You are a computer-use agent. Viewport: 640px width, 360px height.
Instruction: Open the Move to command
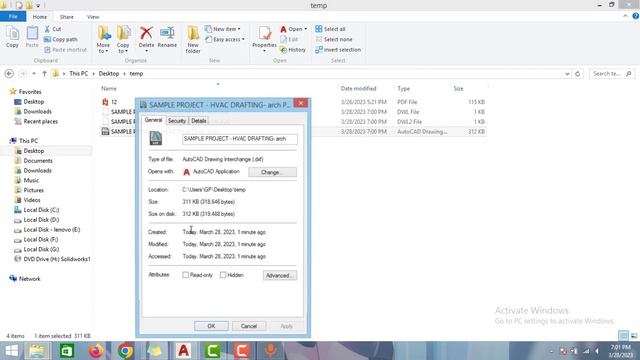(x=103, y=39)
